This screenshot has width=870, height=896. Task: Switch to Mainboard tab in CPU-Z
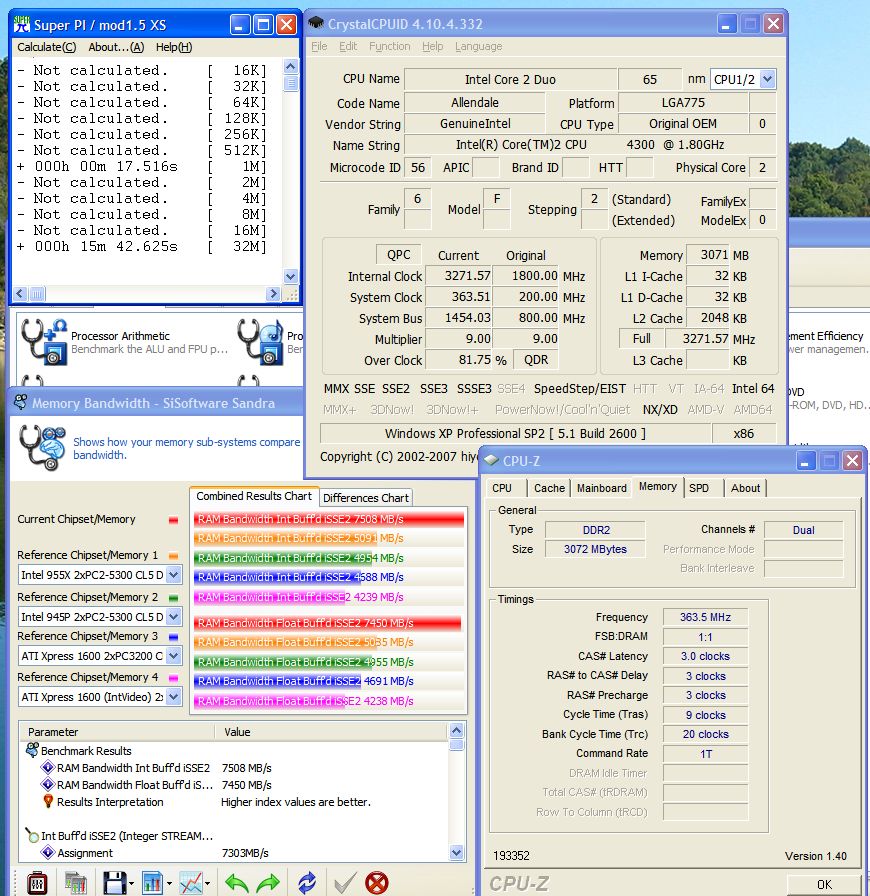pyautogui.click(x=601, y=488)
